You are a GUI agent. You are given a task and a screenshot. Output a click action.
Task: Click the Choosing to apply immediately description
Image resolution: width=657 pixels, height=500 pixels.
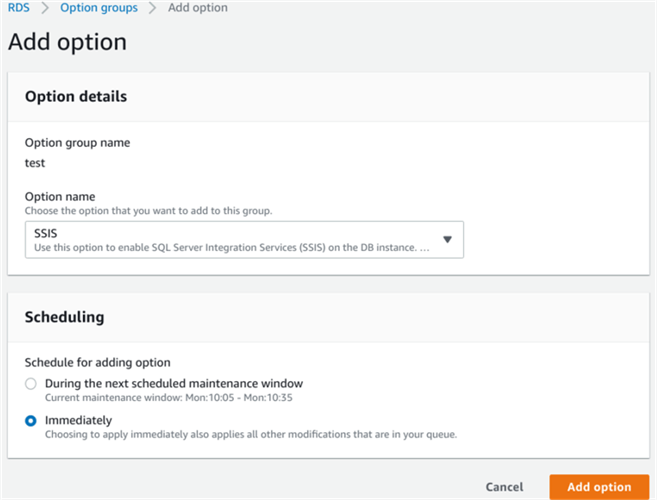[x=250, y=435]
